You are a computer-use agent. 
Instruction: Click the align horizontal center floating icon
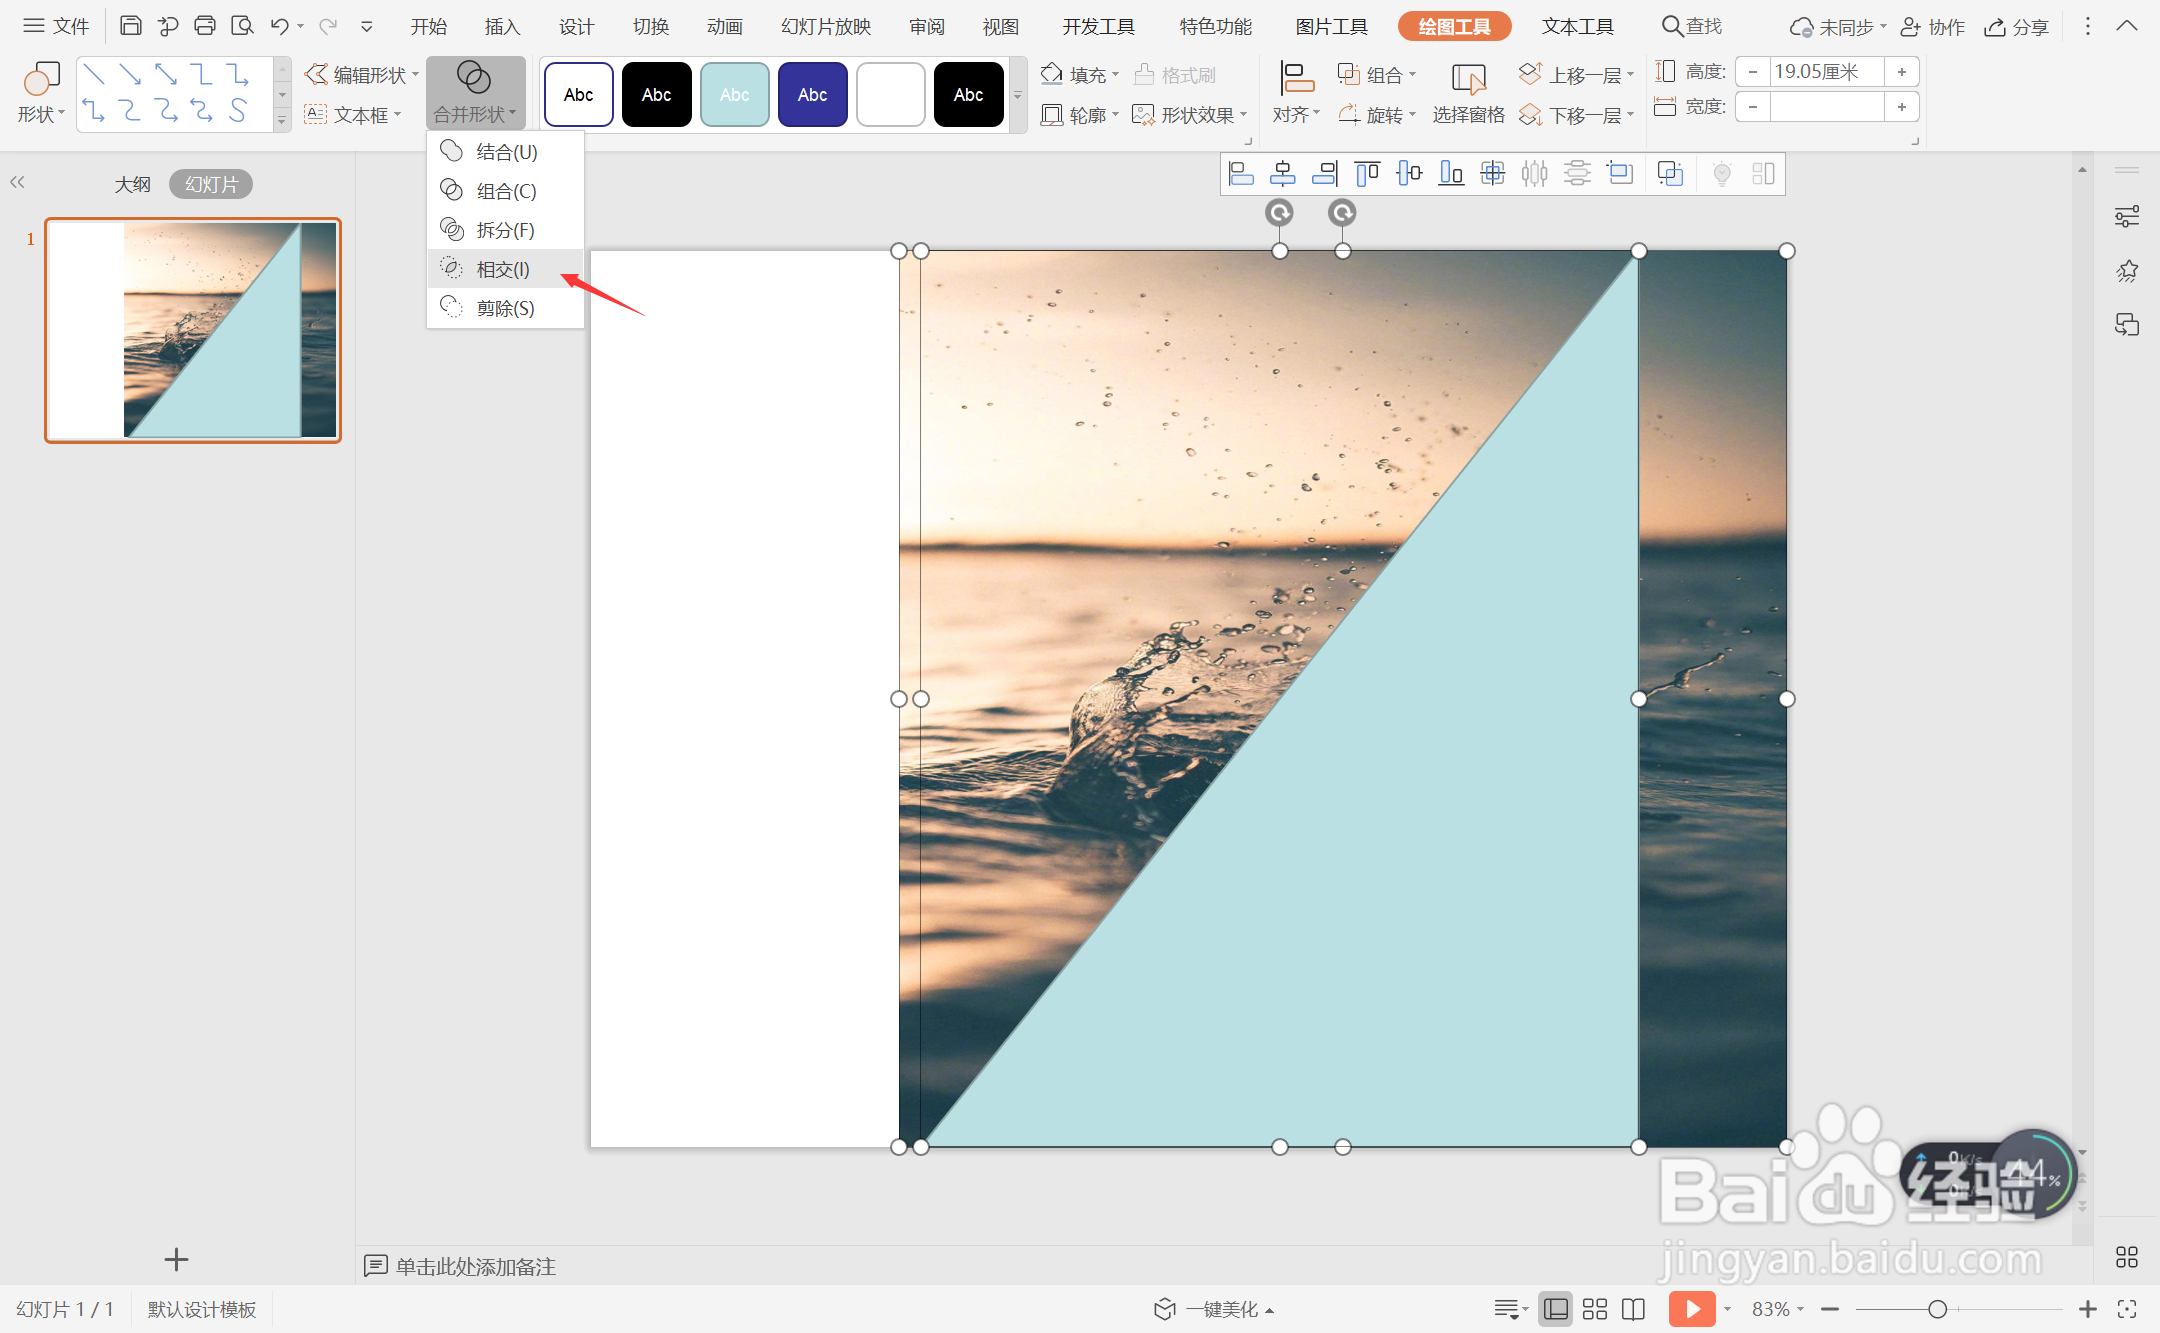(x=1283, y=174)
